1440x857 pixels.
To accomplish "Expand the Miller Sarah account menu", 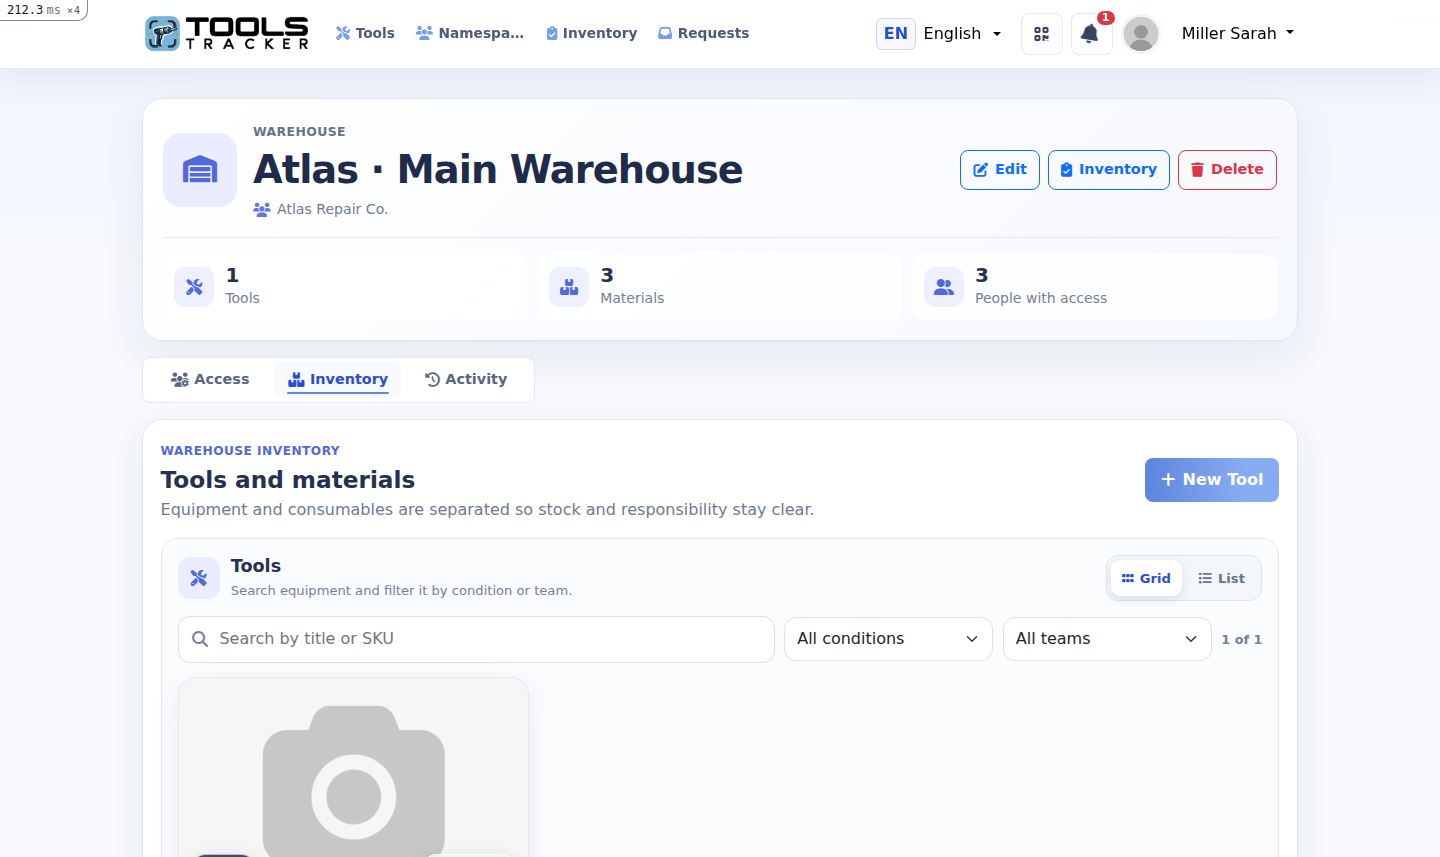I will tap(1238, 33).
